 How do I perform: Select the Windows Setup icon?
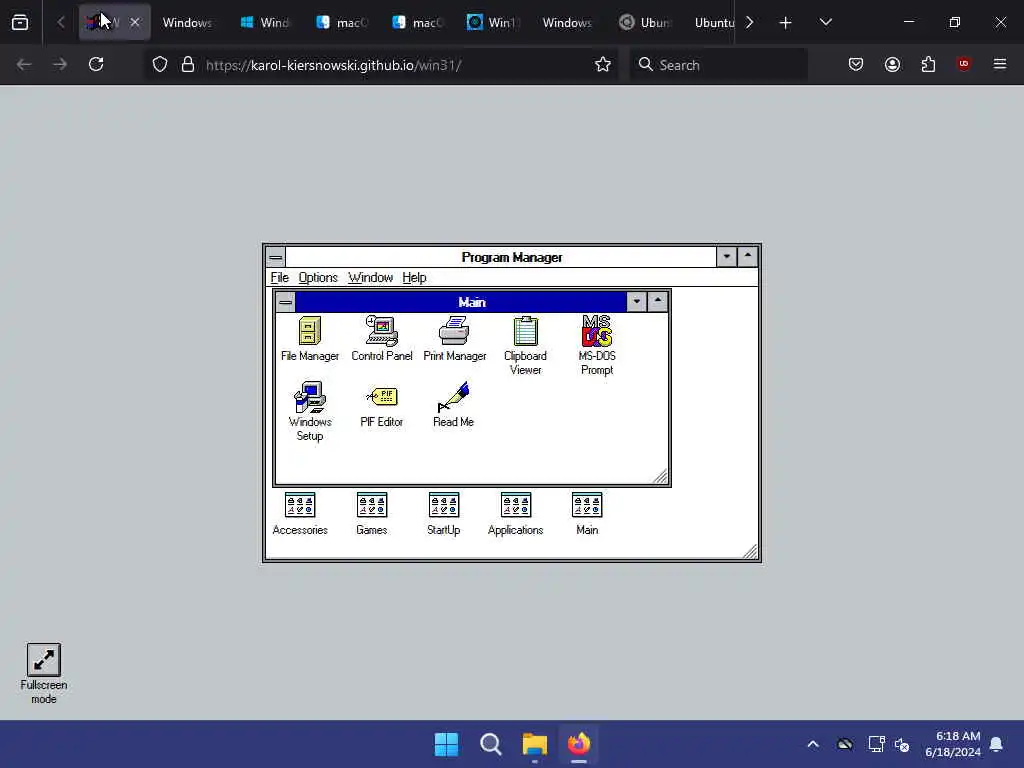pos(310,411)
